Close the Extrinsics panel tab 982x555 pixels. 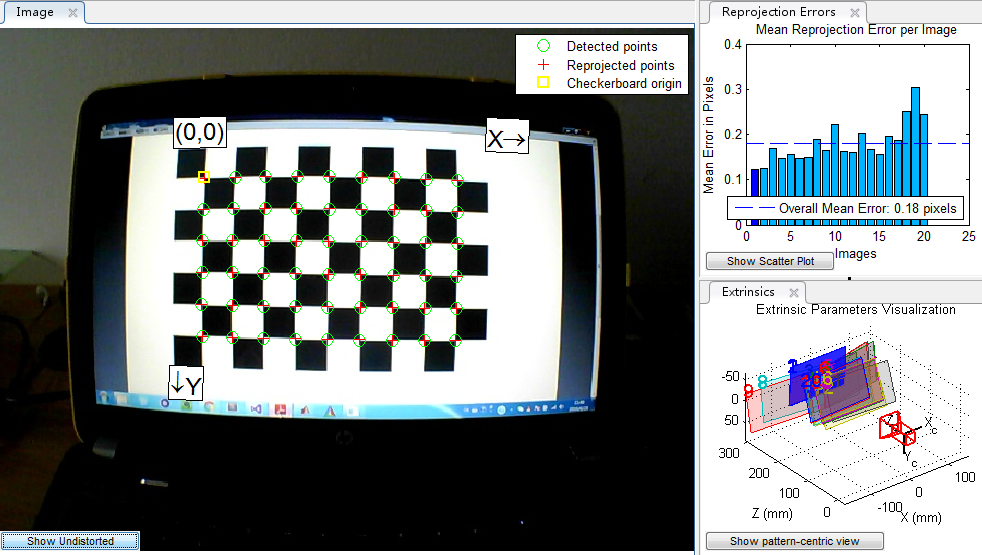click(793, 293)
